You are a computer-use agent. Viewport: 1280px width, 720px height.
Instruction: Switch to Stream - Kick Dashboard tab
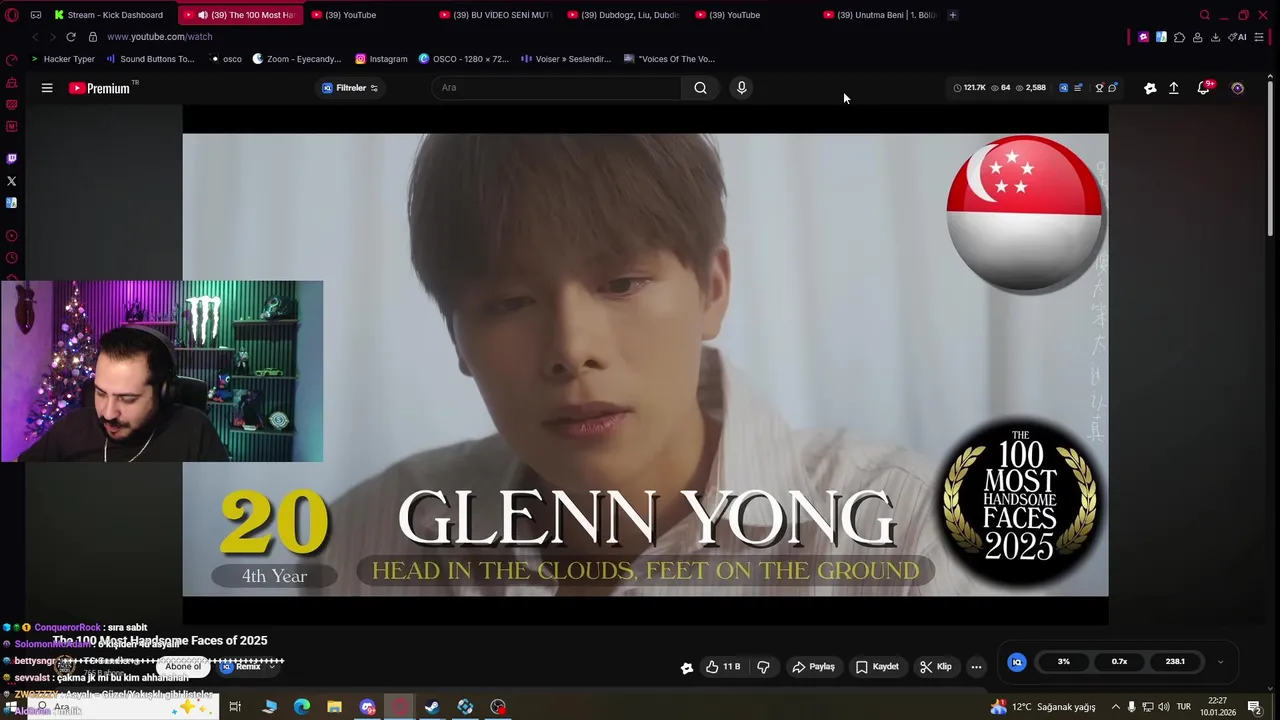click(109, 15)
